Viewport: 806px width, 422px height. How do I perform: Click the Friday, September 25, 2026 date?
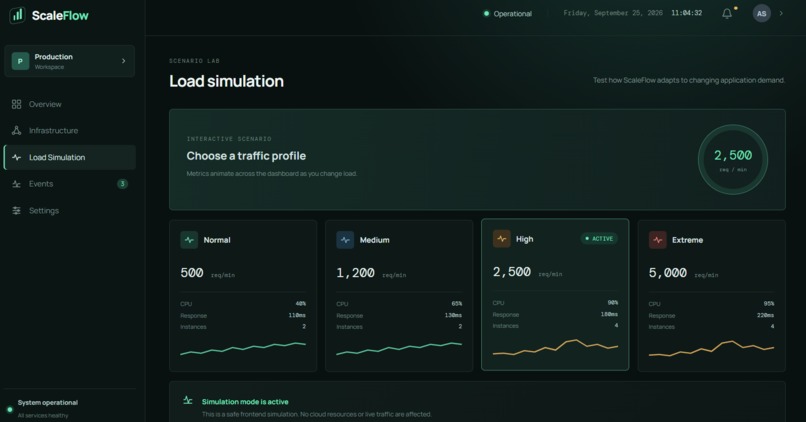coord(613,13)
